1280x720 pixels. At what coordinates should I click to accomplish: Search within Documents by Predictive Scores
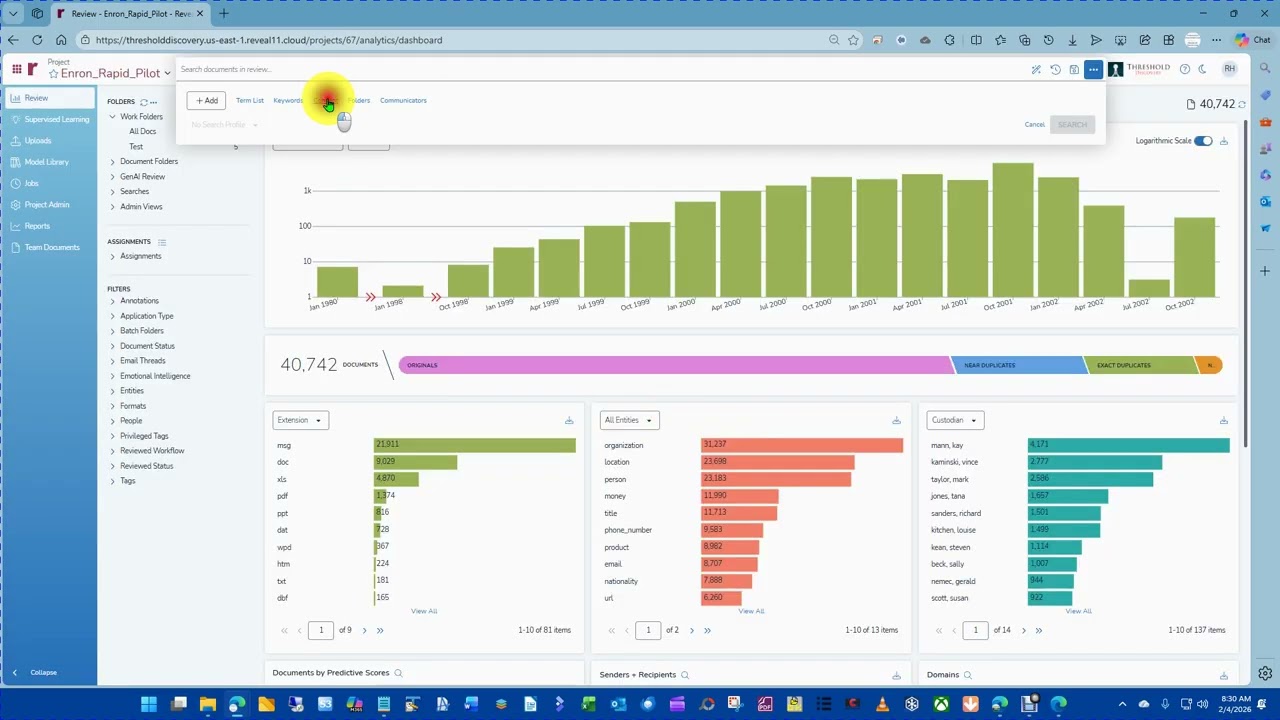pyautogui.click(x=398, y=673)
